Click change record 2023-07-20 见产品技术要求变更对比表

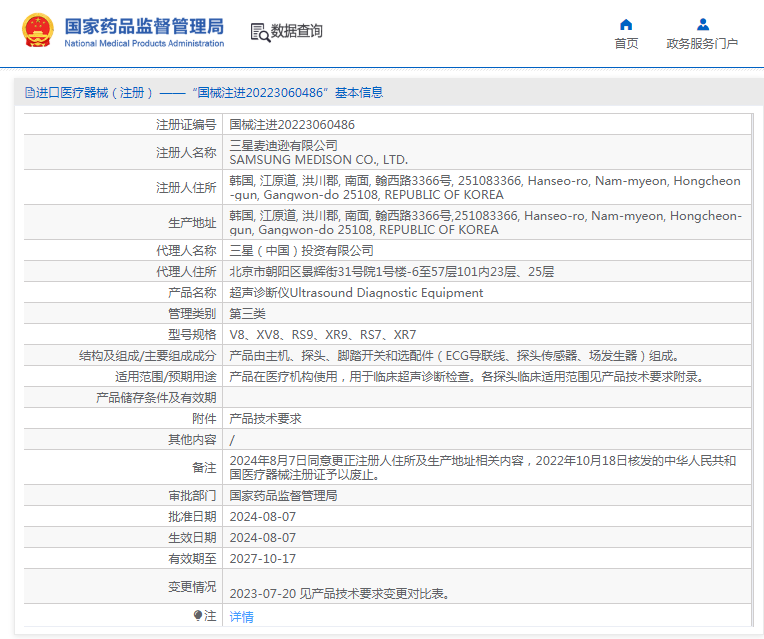(340, 593)
